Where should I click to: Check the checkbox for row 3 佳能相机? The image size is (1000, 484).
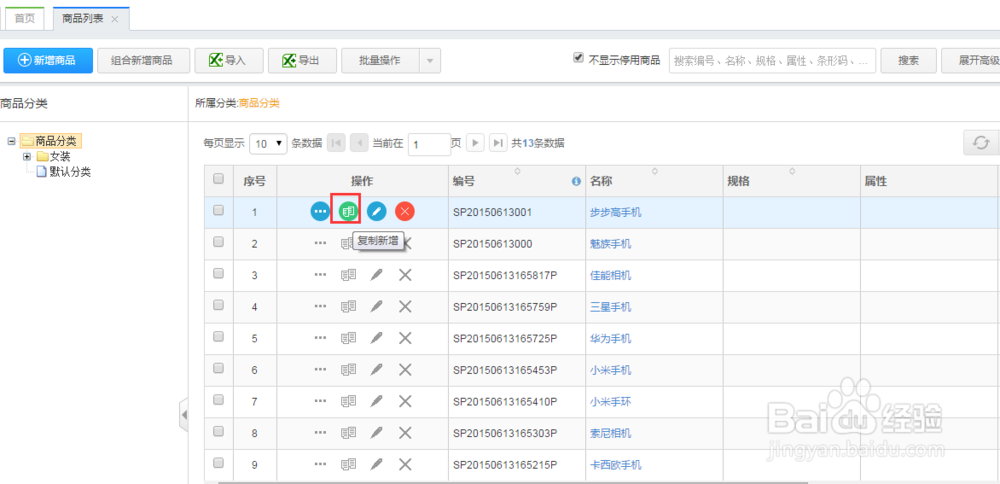tap(218, 273)
